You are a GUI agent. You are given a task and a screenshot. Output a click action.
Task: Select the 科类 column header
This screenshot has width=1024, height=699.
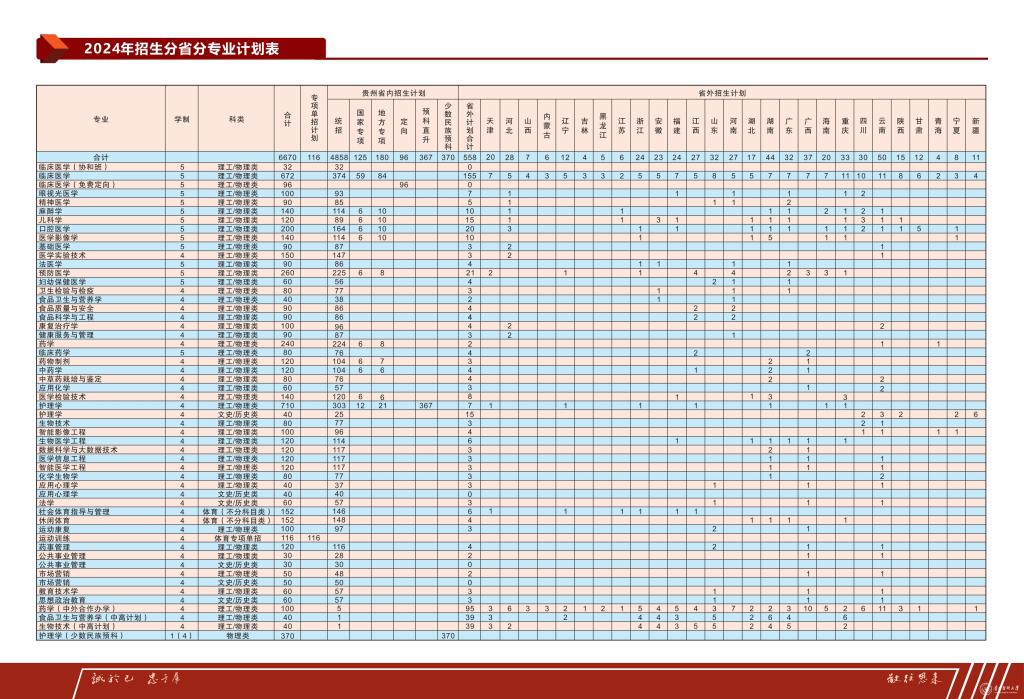click(236, 120)
